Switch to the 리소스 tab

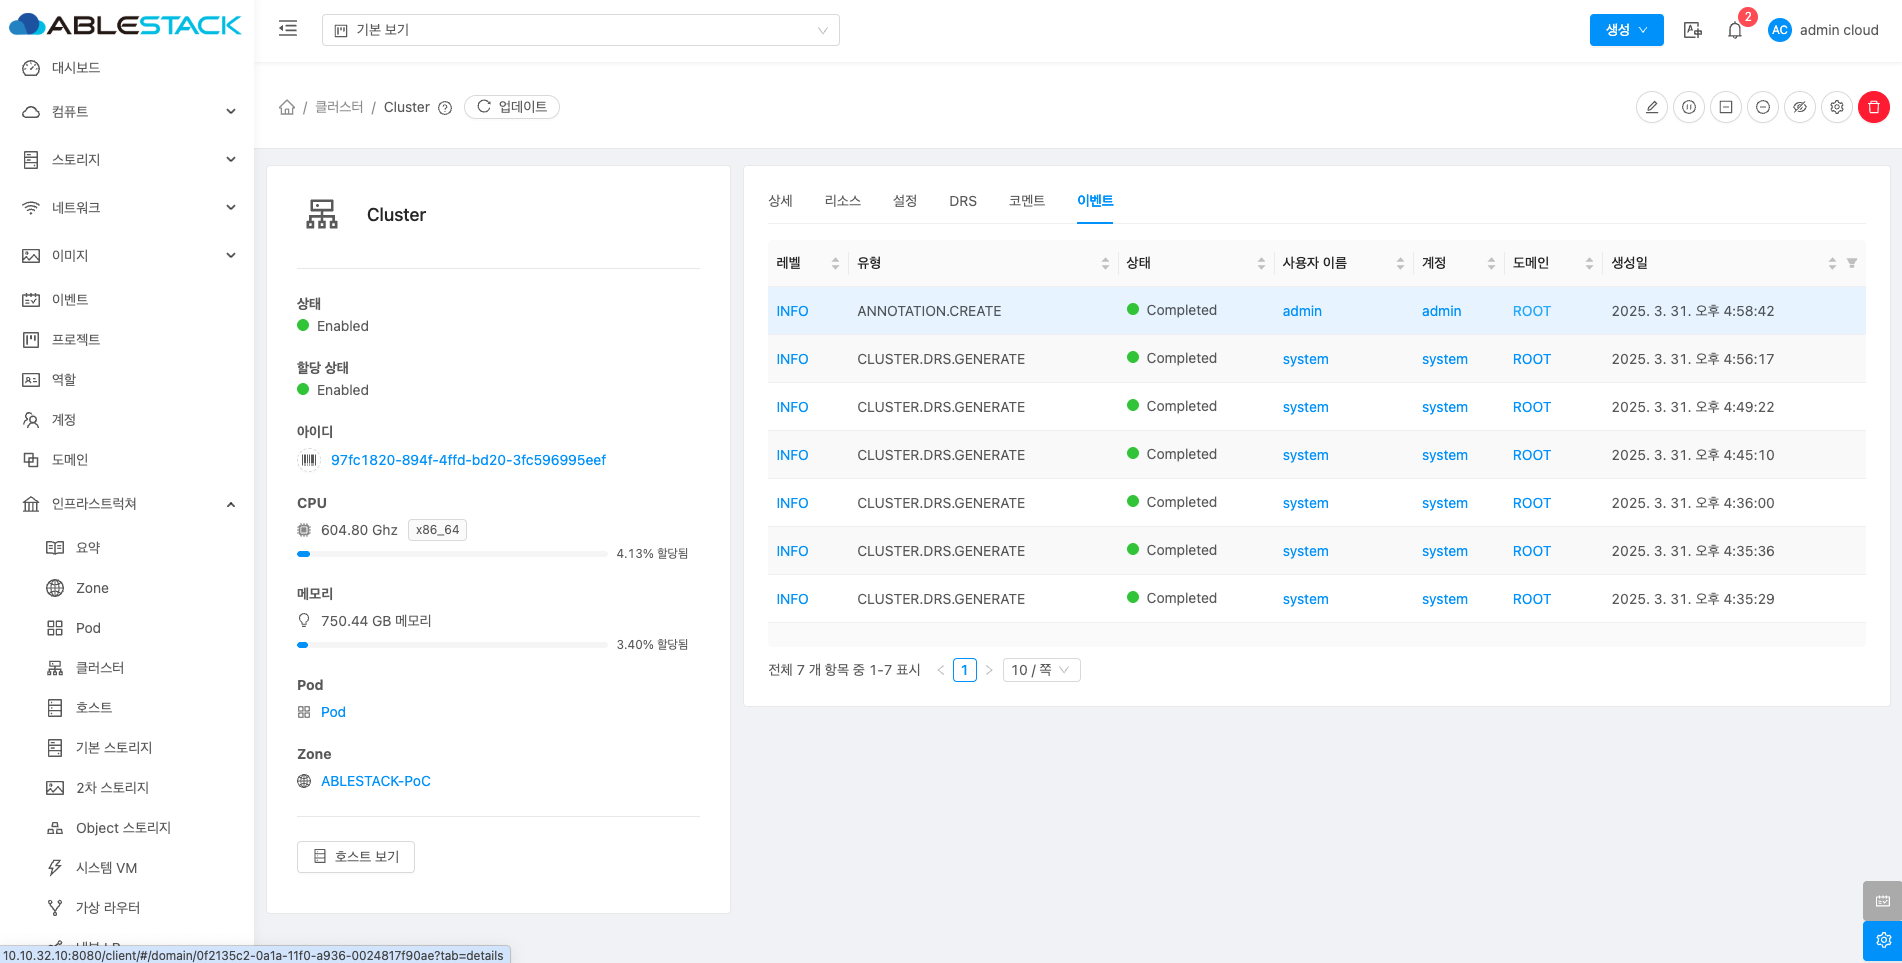(842, 201)
